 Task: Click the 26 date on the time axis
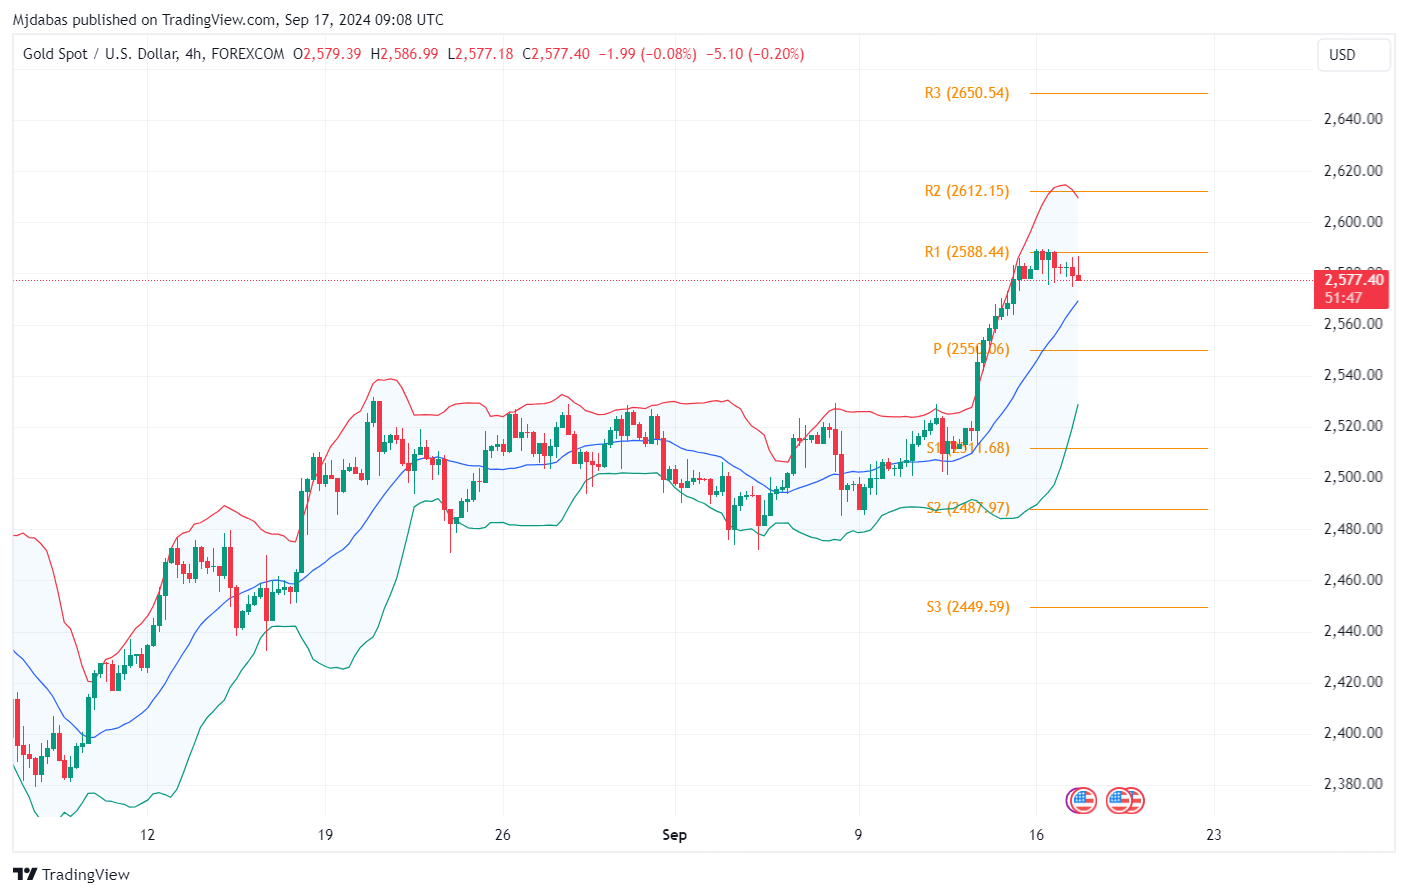502,835
